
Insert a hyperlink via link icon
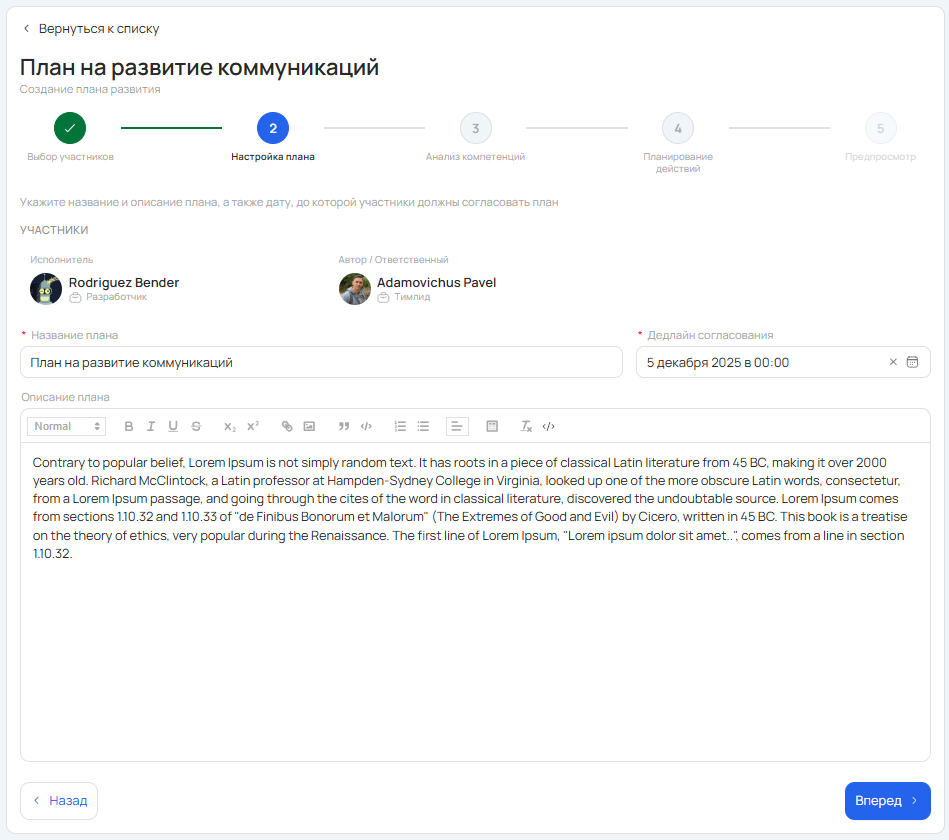pyautogui.click(x=287, y=426)
